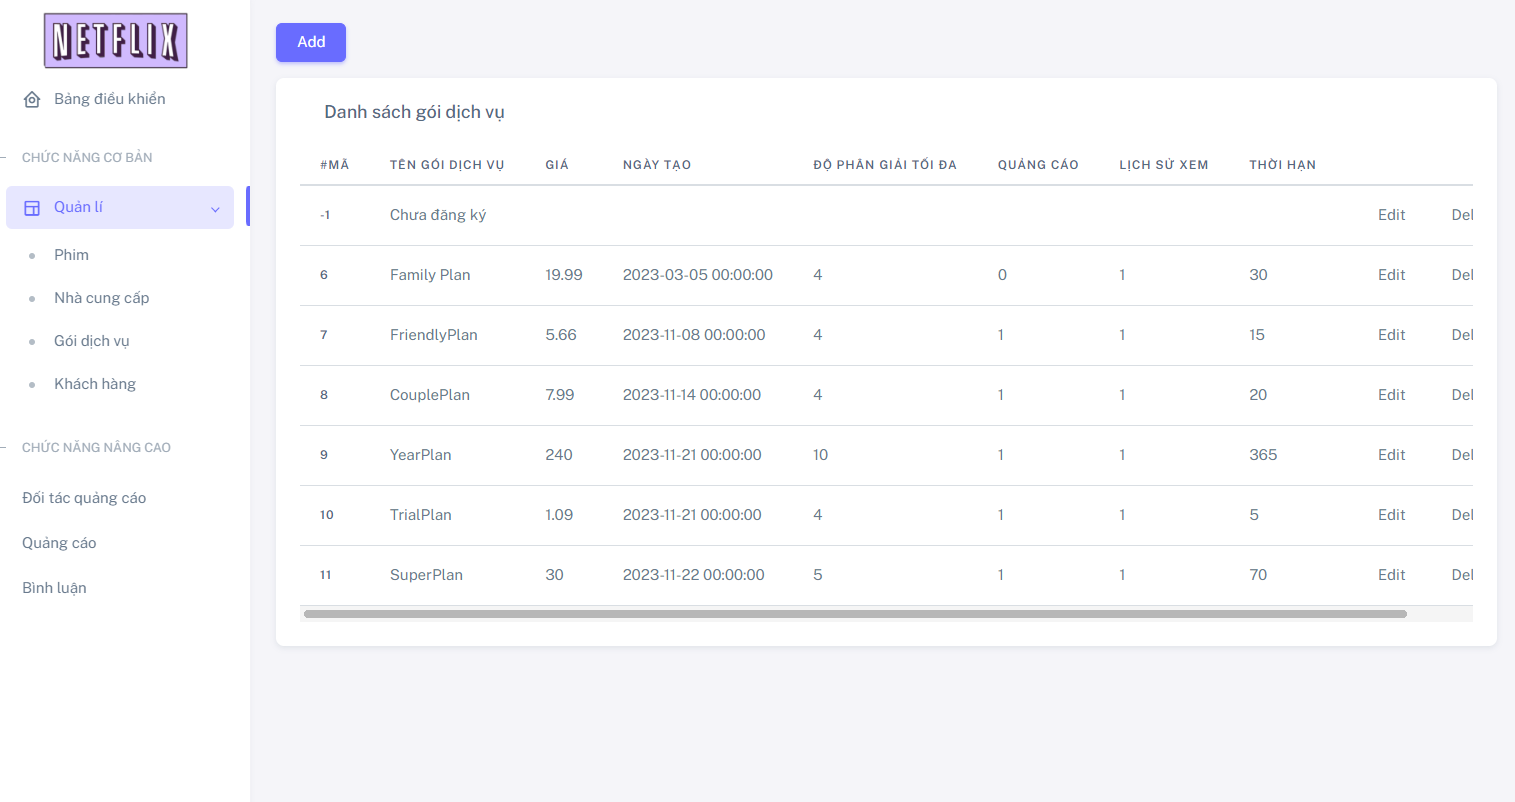Open the Quảng cáo page
This screenshot has width=1515, height=802.
(59, 543)
